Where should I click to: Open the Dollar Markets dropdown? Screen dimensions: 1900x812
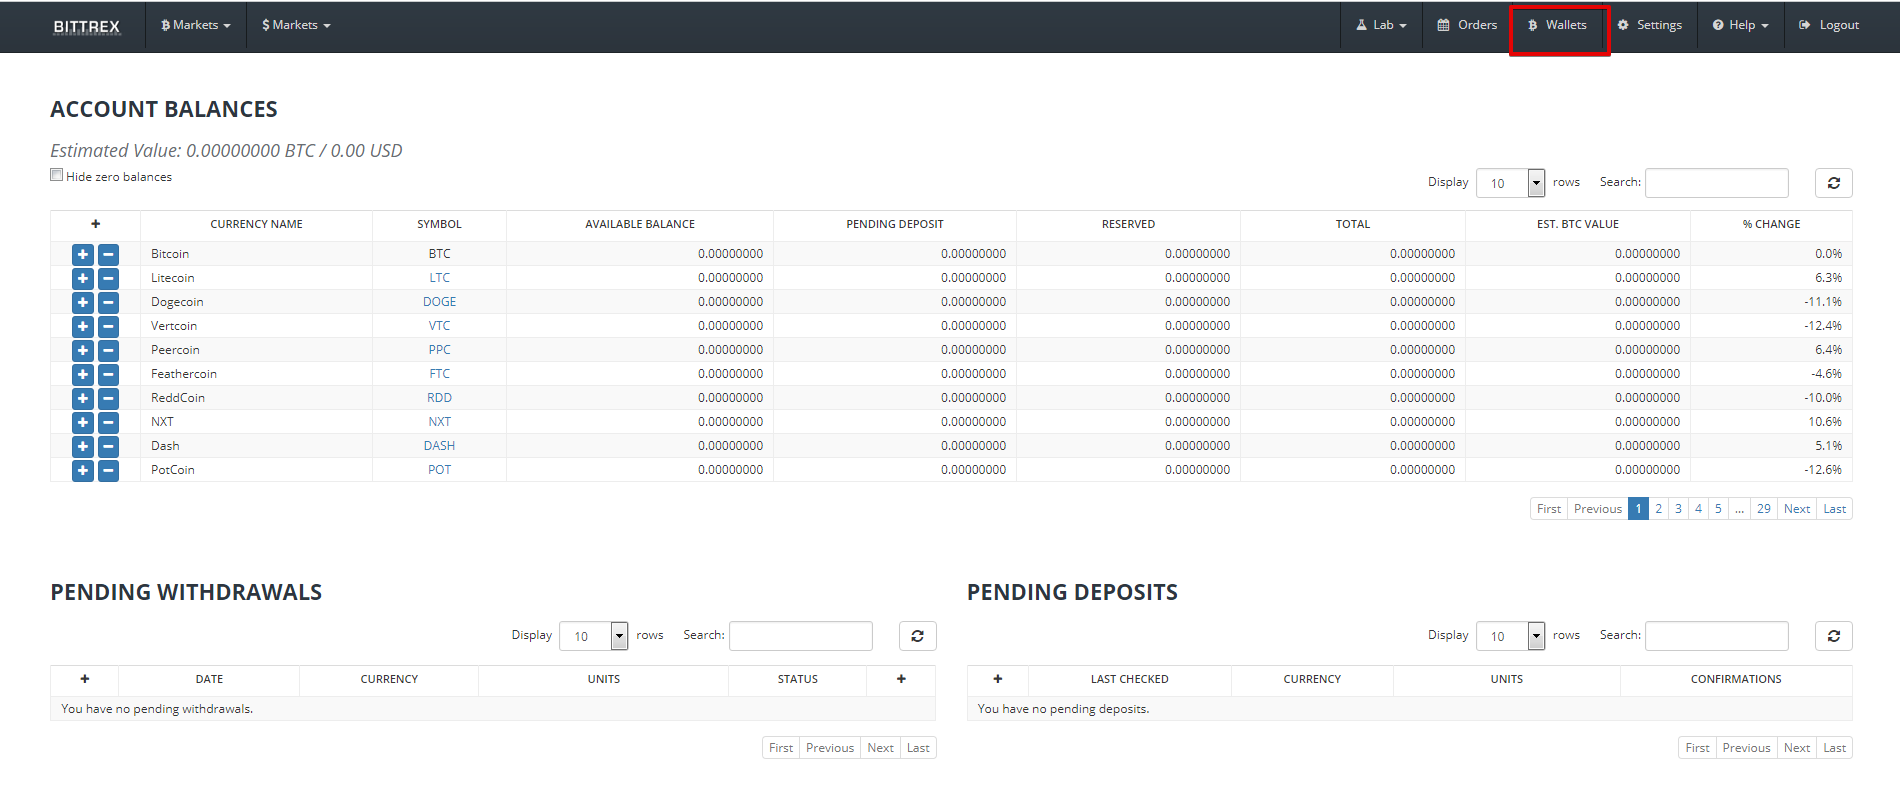click(x=296, y=25)
